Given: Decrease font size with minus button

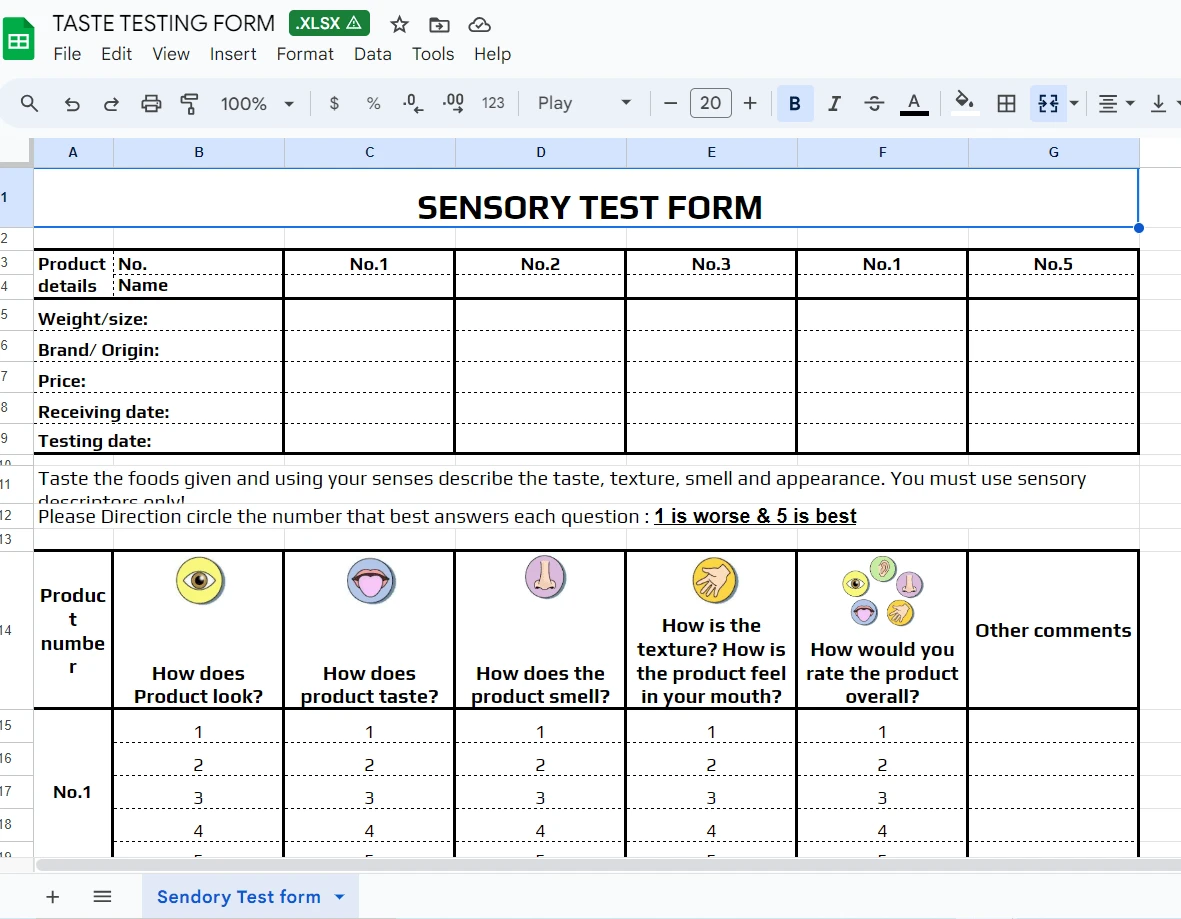Looking at the screenshot, I should coord(670,103).
